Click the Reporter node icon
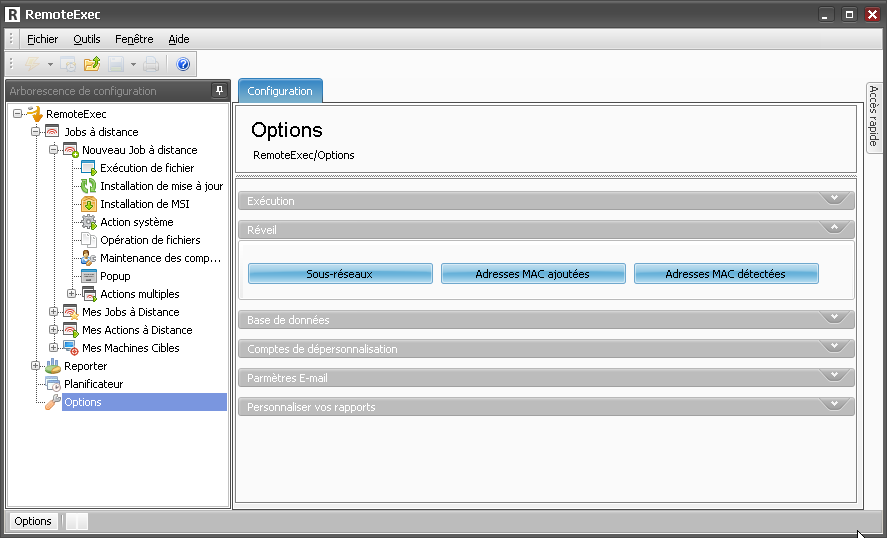Screen dimensions: 887x538 (x=53, y=366)
